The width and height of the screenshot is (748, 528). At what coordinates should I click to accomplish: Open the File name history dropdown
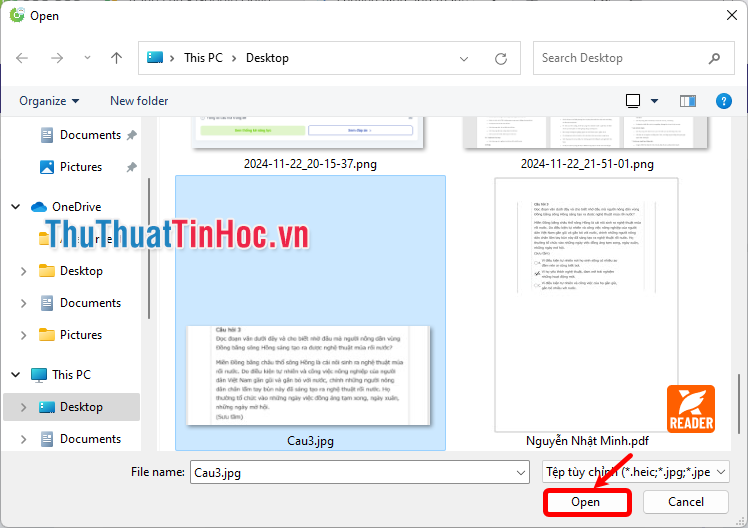tap(521, 473)
